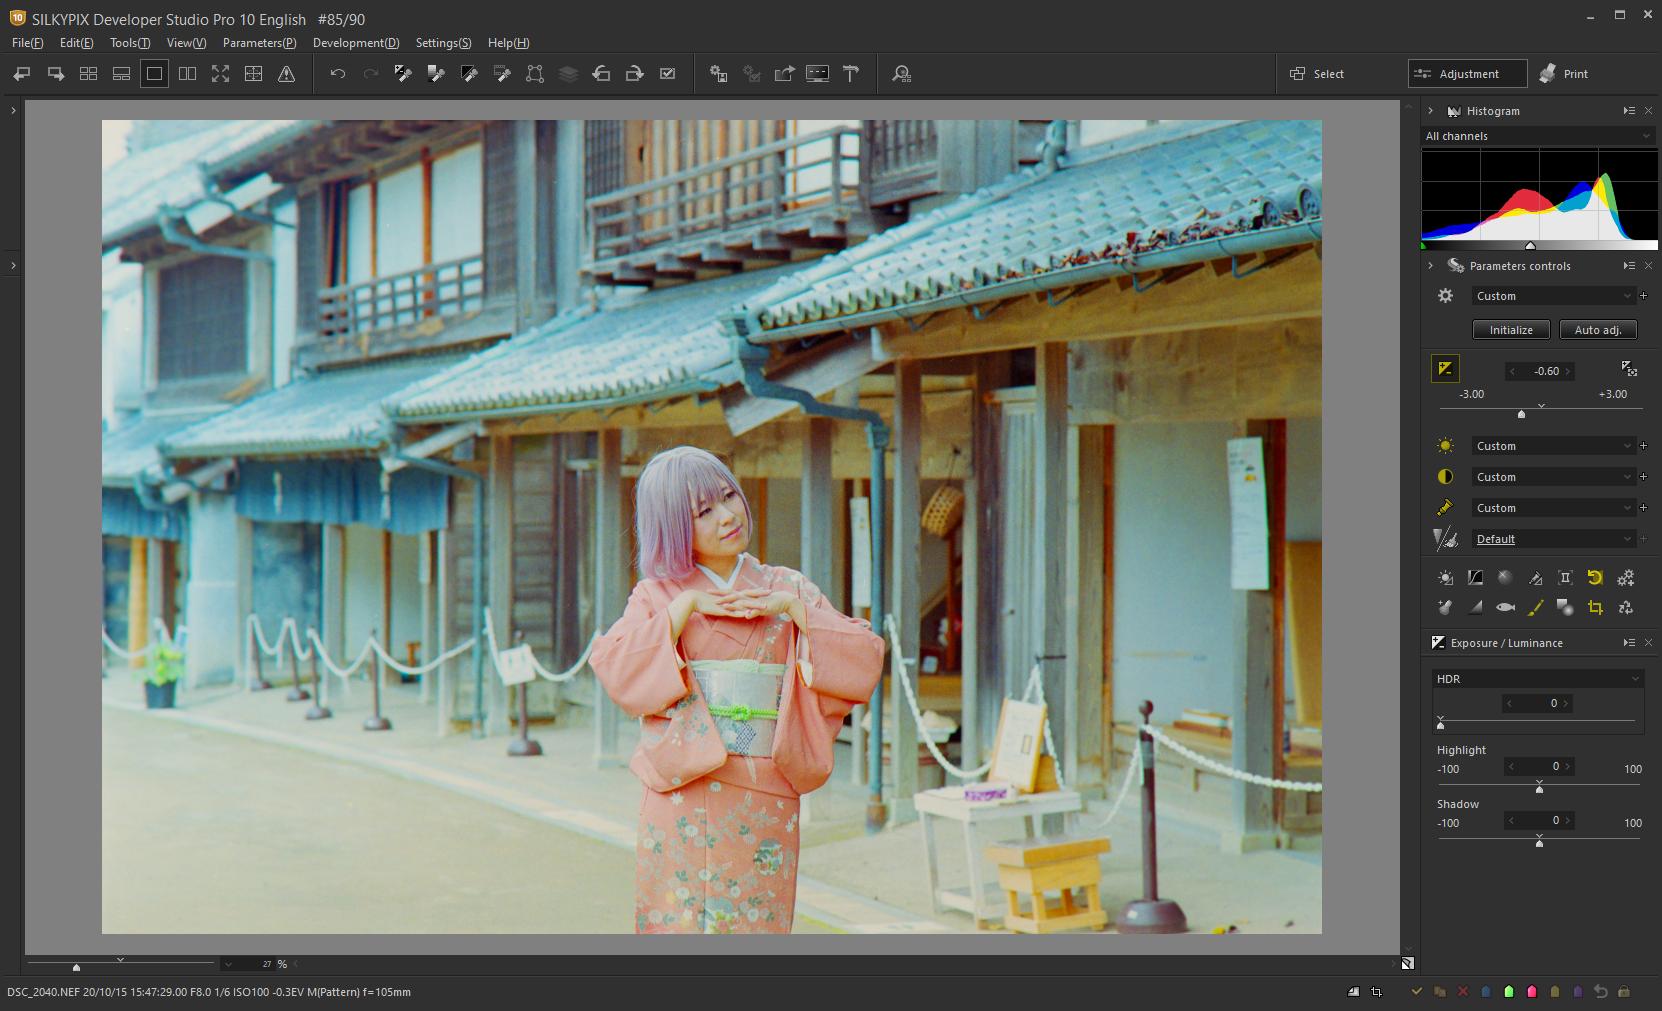This screenshot has width=1662, height=1011.
Task: Open the HDR dropdown
Action: click(1538, 679)
